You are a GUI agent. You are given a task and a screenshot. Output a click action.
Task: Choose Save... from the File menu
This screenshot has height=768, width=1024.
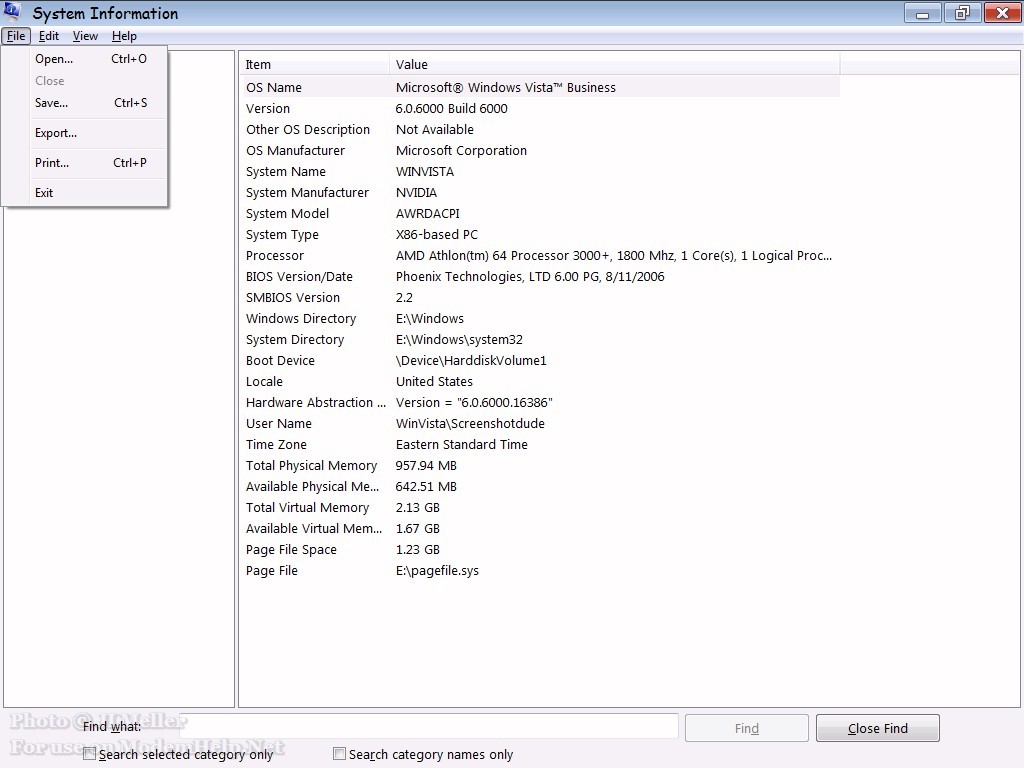[91, 103]
